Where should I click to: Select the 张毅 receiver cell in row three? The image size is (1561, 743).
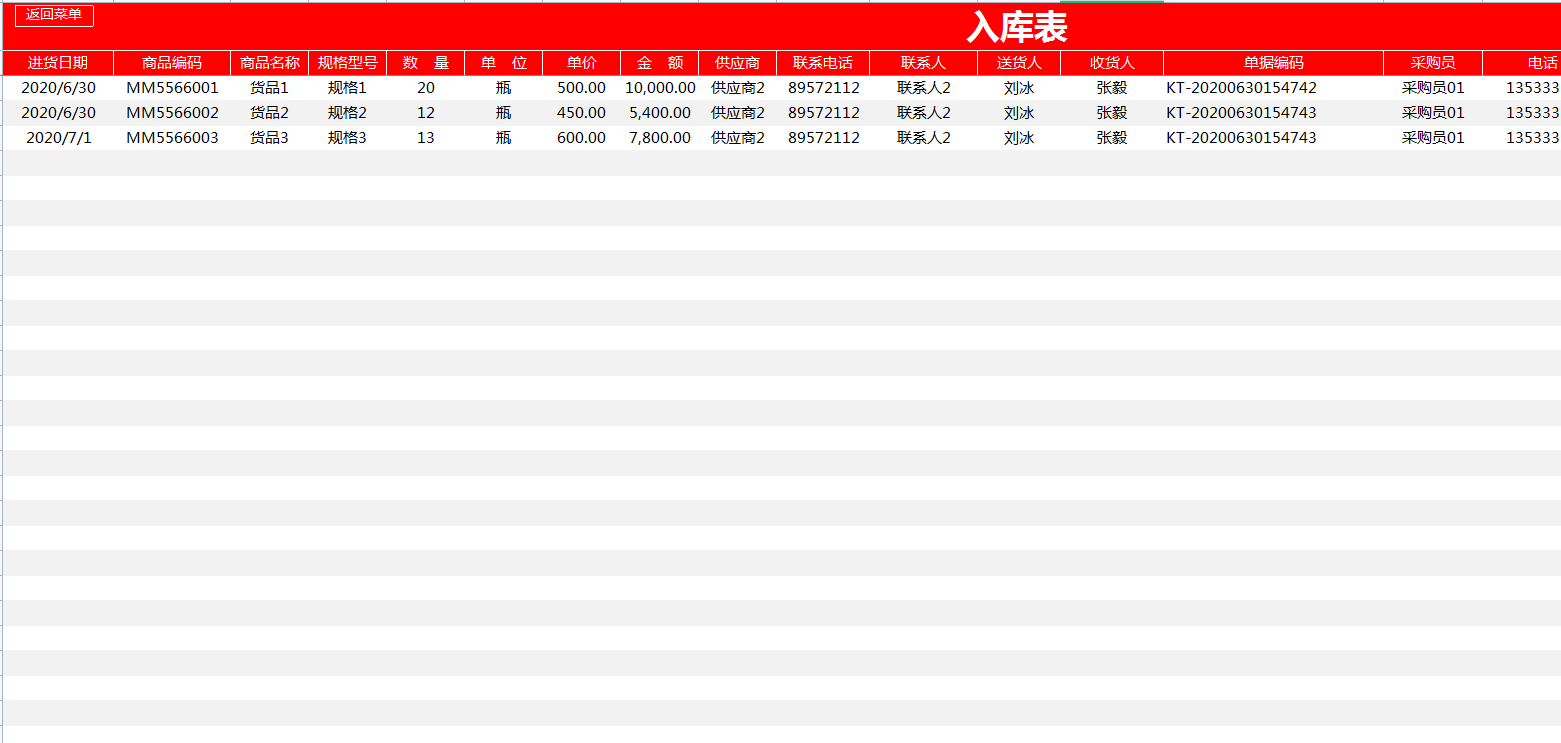(x=1112, y=137)
